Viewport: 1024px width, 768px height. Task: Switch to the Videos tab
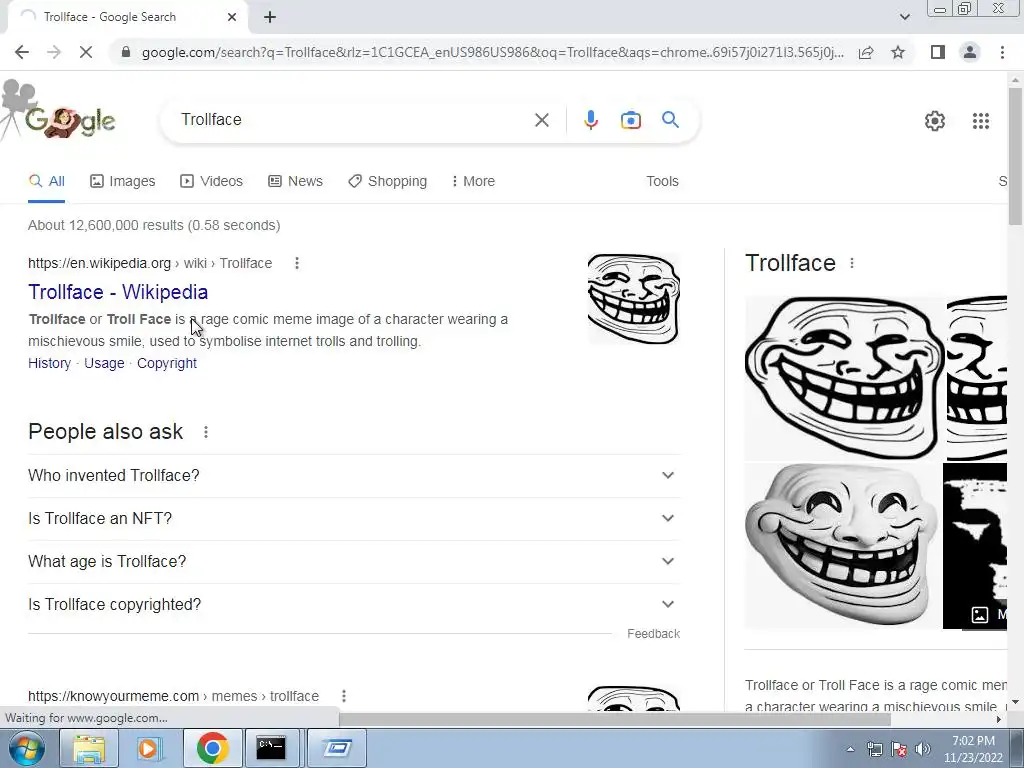point(212,181)
